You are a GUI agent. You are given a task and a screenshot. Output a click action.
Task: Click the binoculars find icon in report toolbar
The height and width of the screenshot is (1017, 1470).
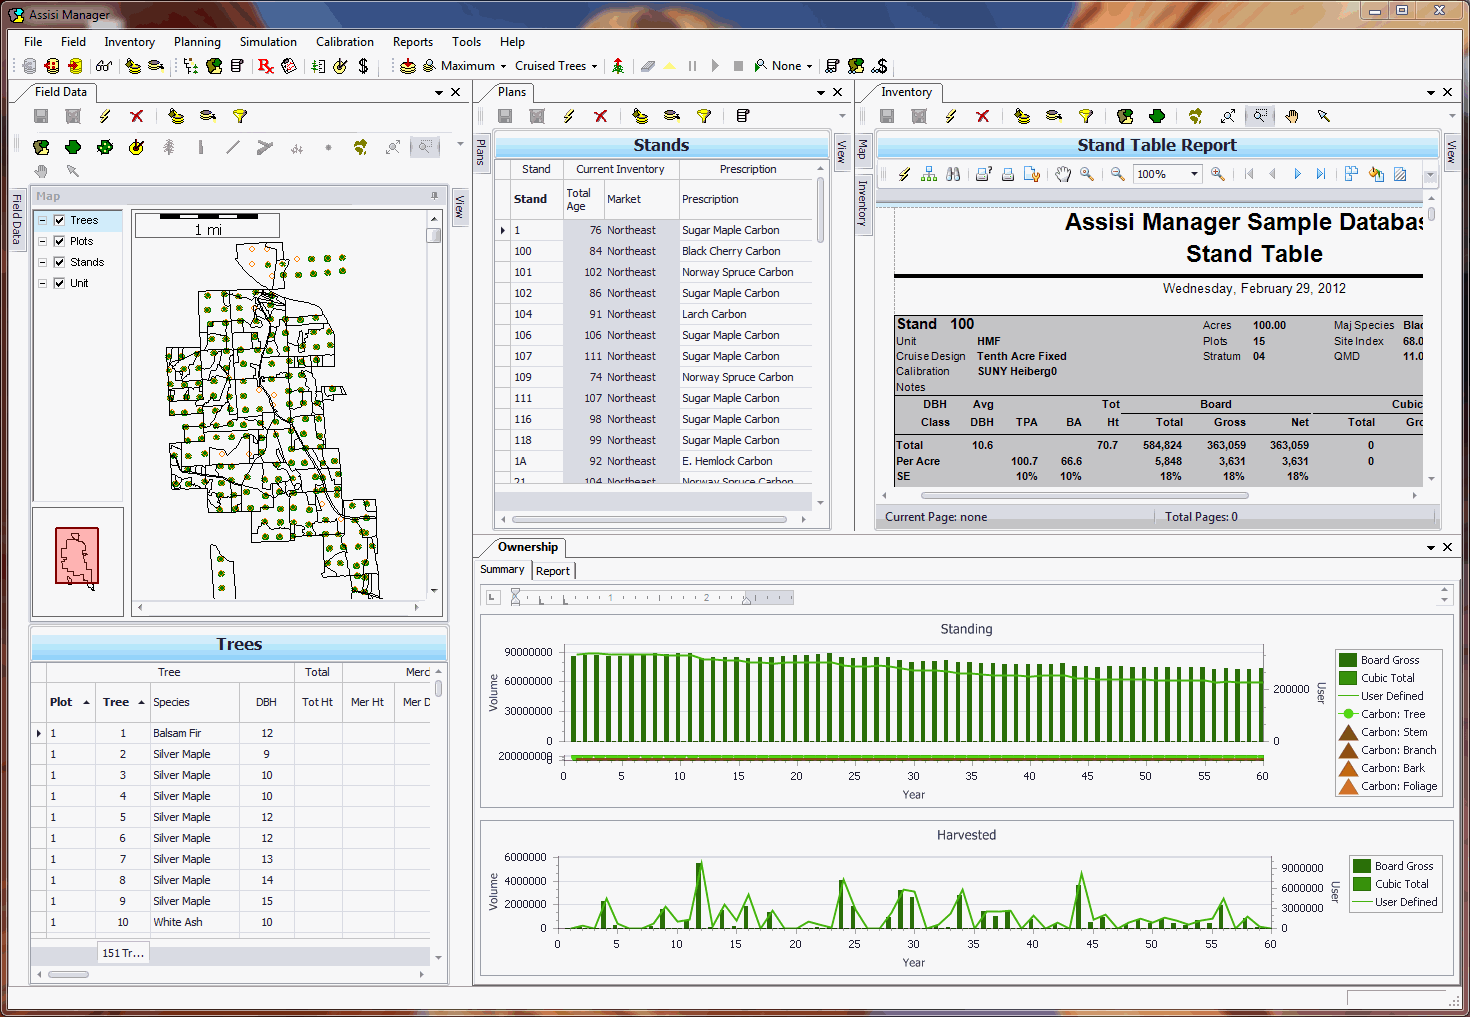pyautogui.click(x=953, y=174)
